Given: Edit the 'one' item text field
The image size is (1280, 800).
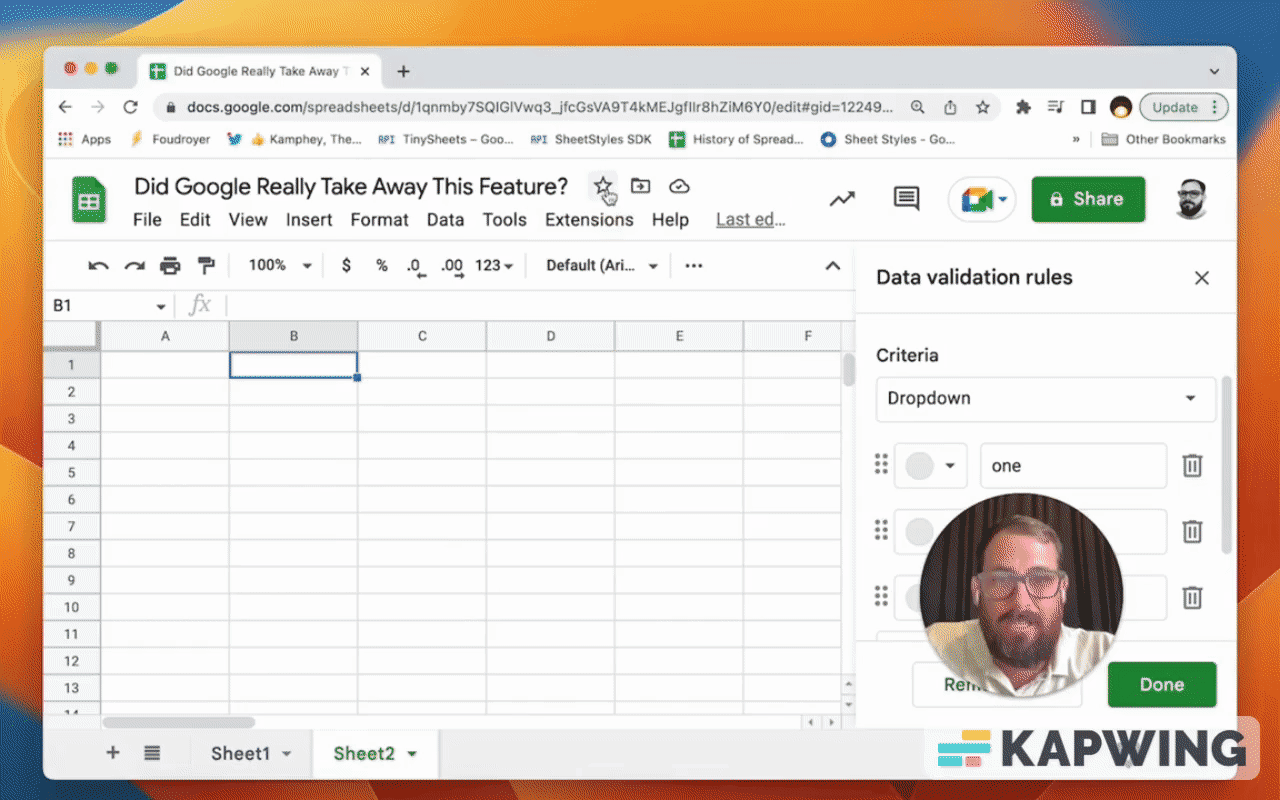Looking at the screenshot, I should (x=1073, y=465).
